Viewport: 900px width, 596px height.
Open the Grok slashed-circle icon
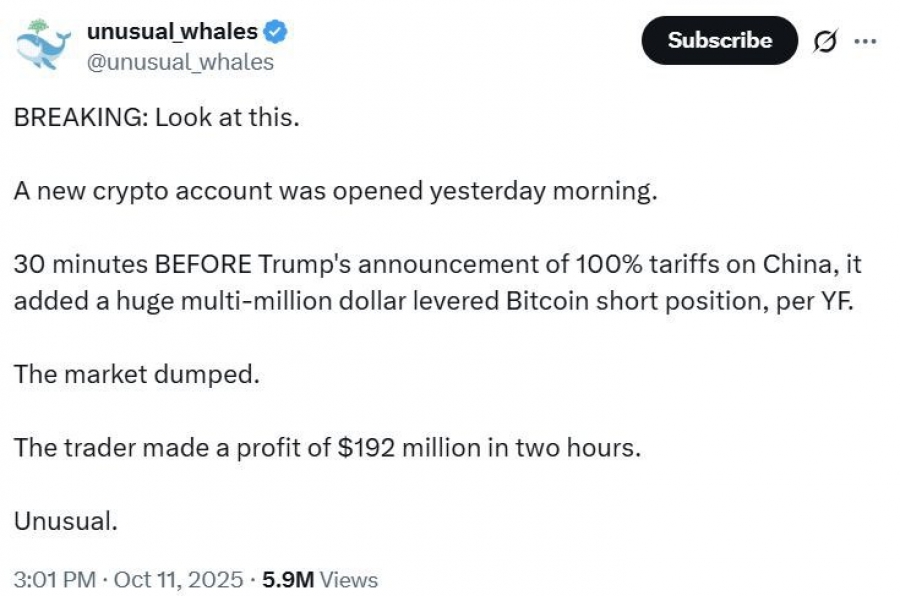coord(826,42)
